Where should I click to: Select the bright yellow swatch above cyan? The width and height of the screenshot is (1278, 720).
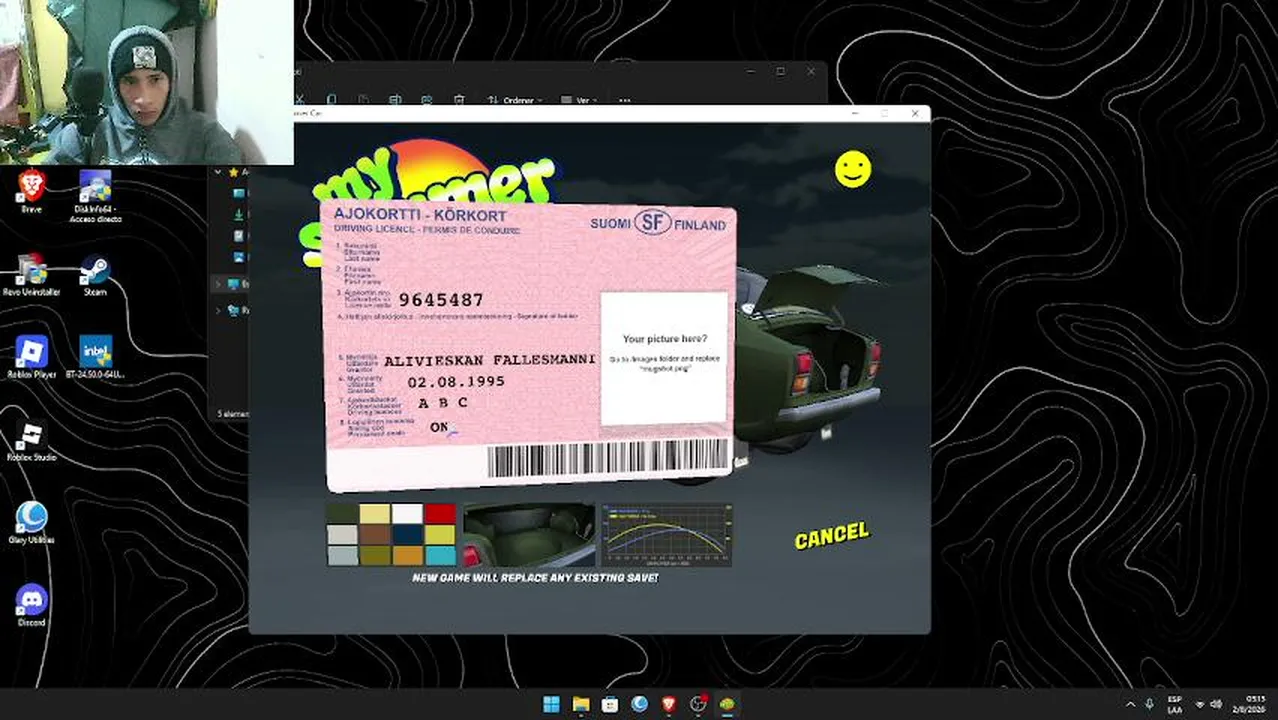click(440, 535)
